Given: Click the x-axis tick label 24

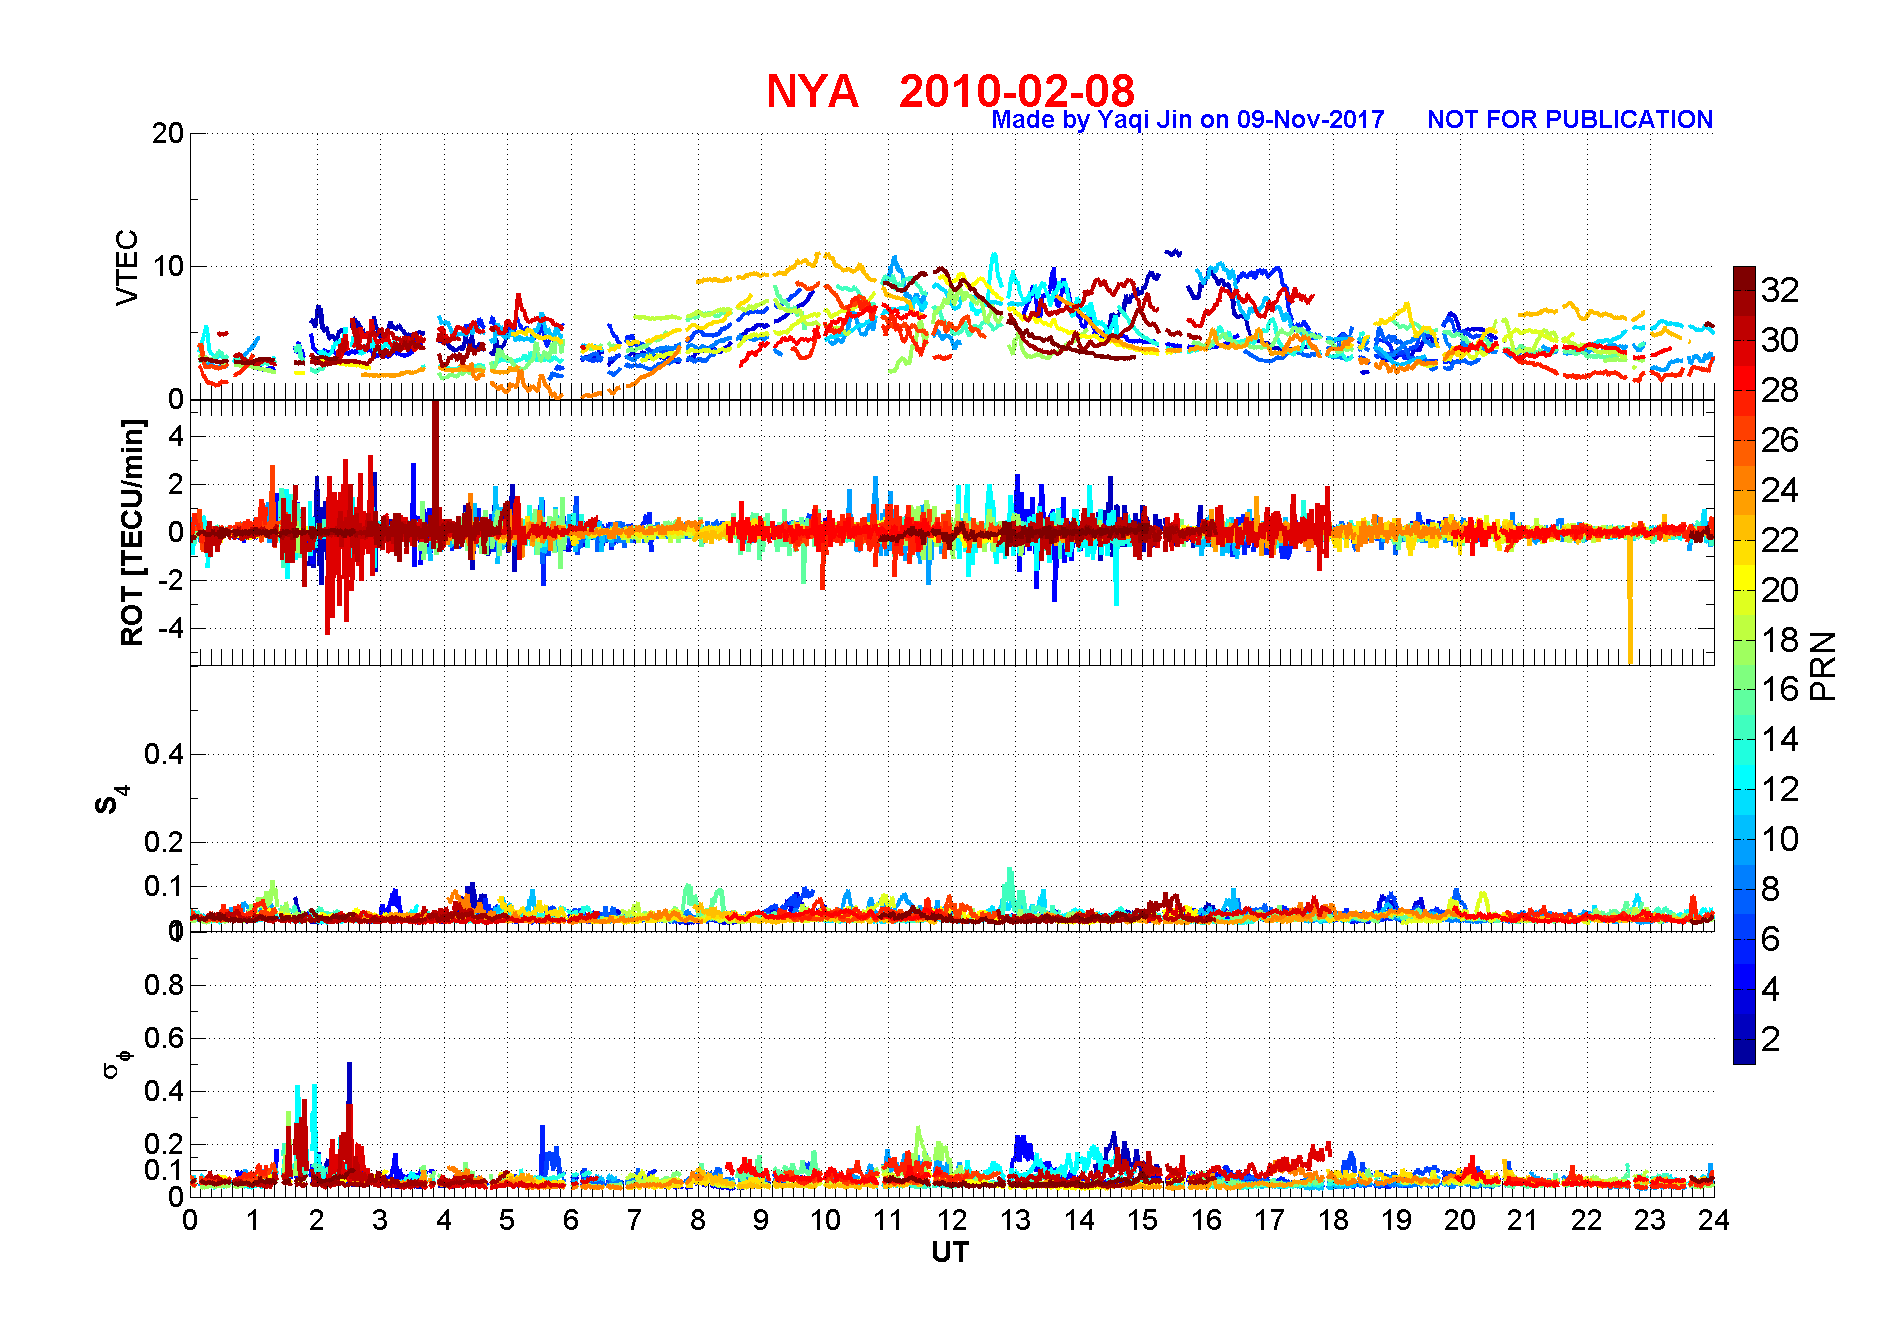Looking at the screenshot, I should [1714, 1220].
